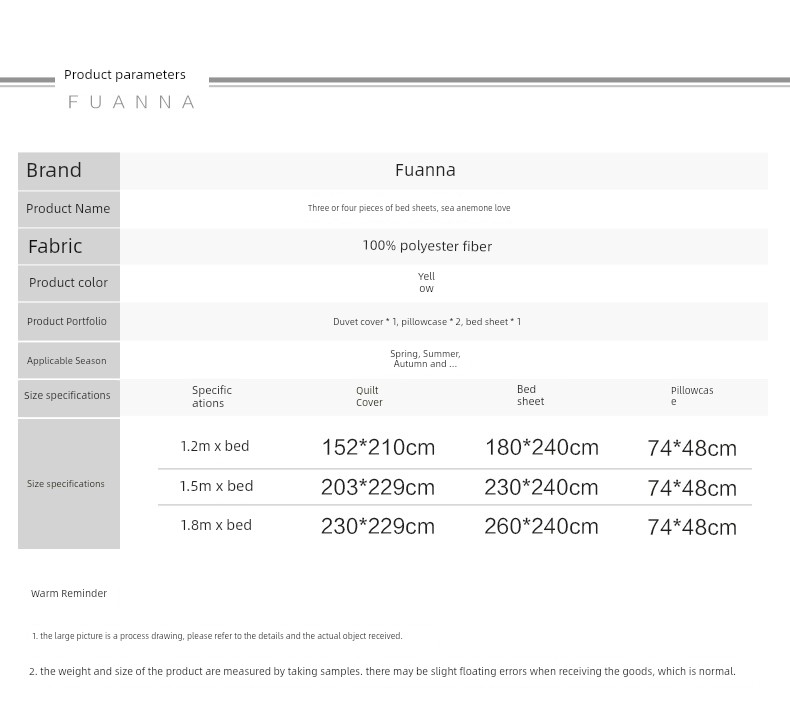790x704 pixels.
Task: Click the 100% polyester fiber value
Action: [x=427, y=246]
